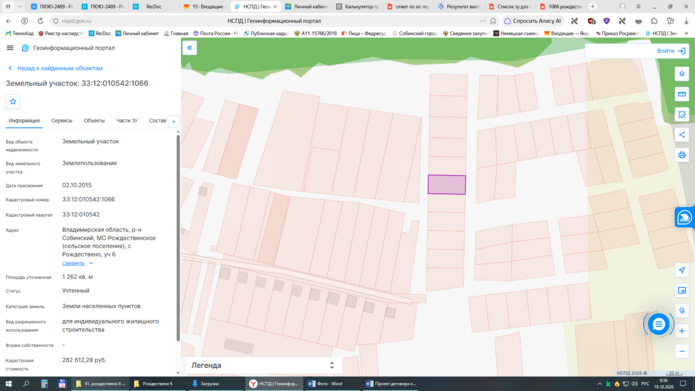Open the measure ruler tool on map
The width and height of the screenshot is (695, 391).
pos(682,94)
